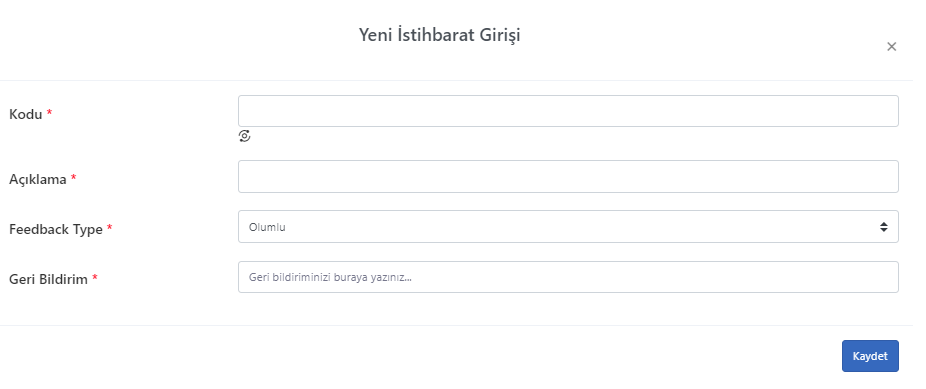926x389 pixels.
Task: Click the required asterisk after Geri Bildirim
Action: [94, 277]
